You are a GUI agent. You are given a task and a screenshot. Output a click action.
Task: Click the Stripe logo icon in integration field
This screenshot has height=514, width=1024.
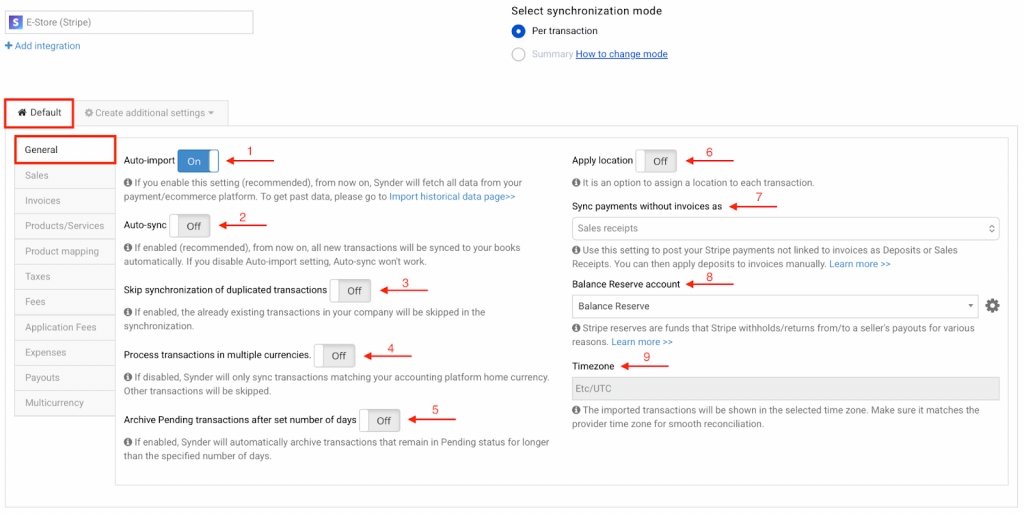pos(15,22)
